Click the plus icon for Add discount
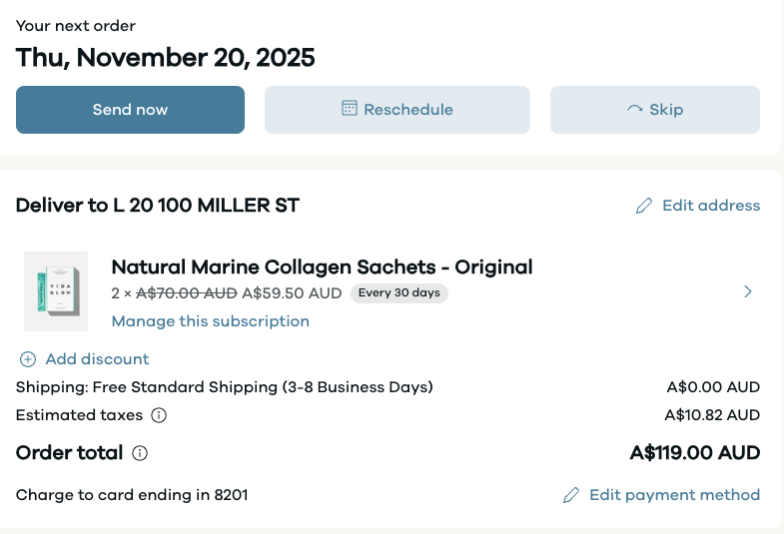 (28, 359)
